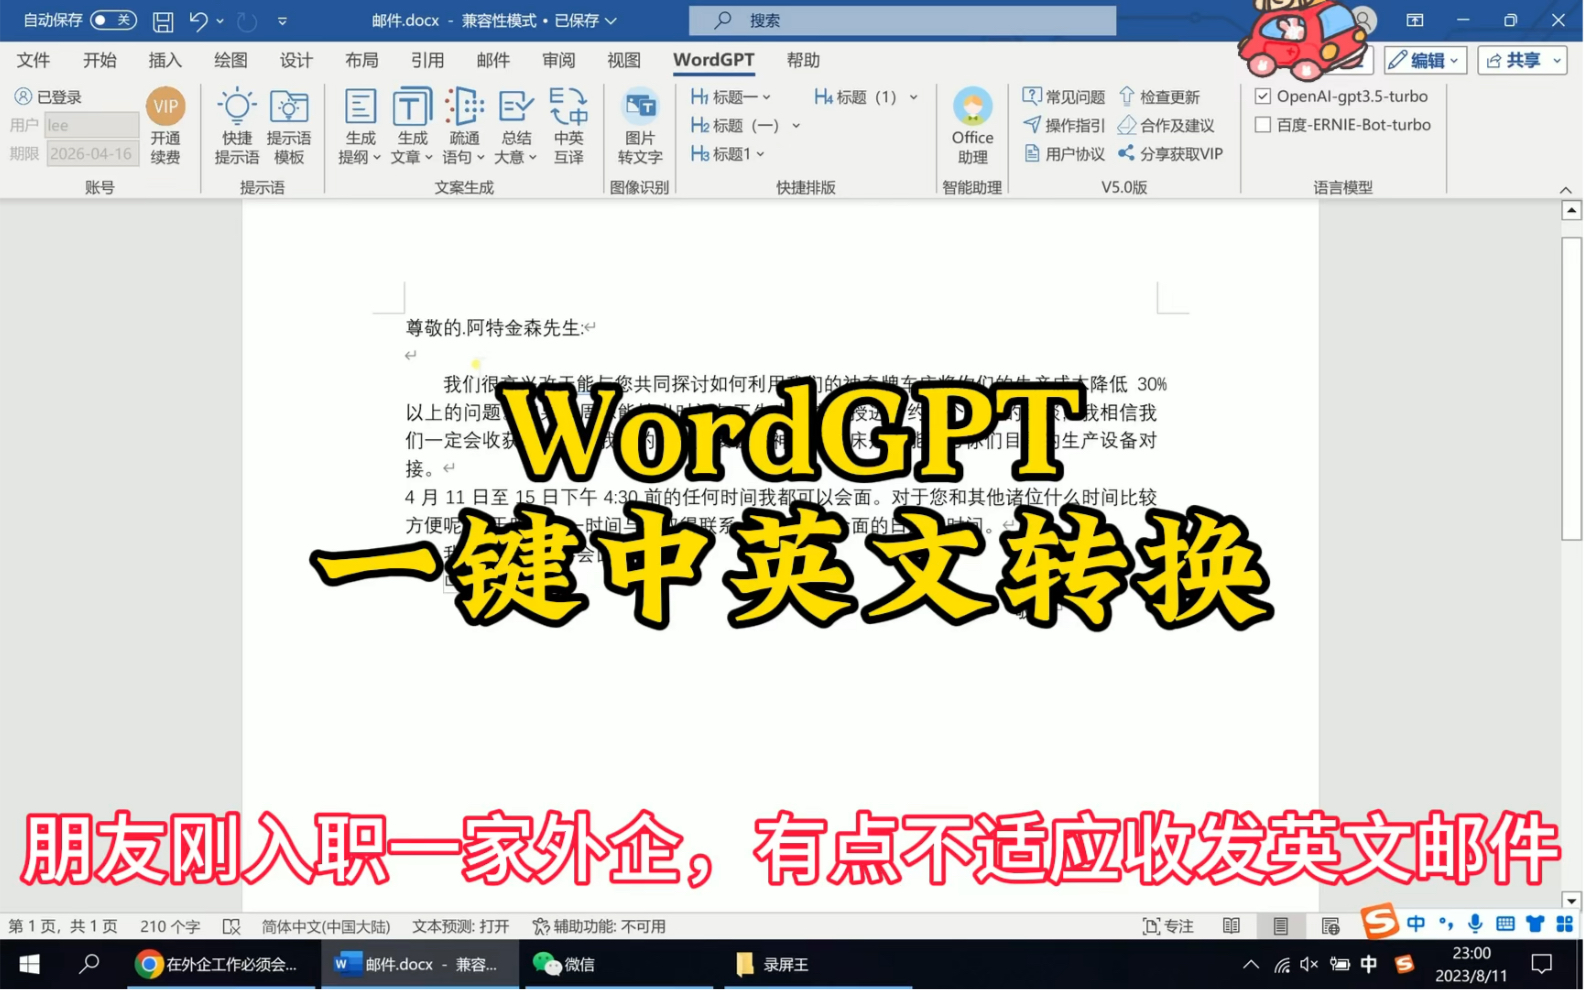Image resolution: width=1584 pixels, height=990 pixels.
Task: Expand the document title saved-status dropdown
Action: (x=611, y=21)
